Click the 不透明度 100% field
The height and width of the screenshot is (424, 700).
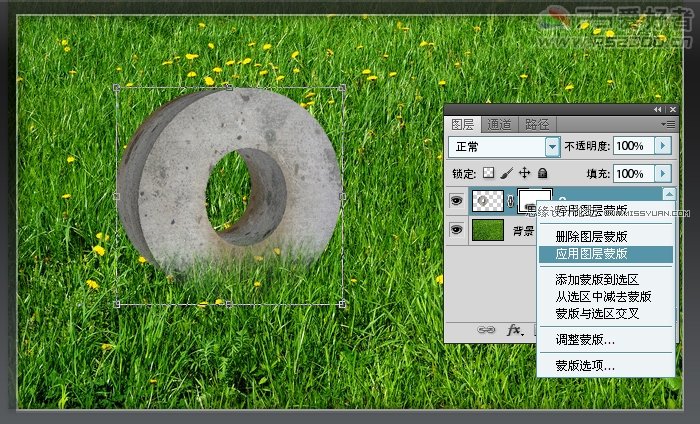[x=634, y=146]
